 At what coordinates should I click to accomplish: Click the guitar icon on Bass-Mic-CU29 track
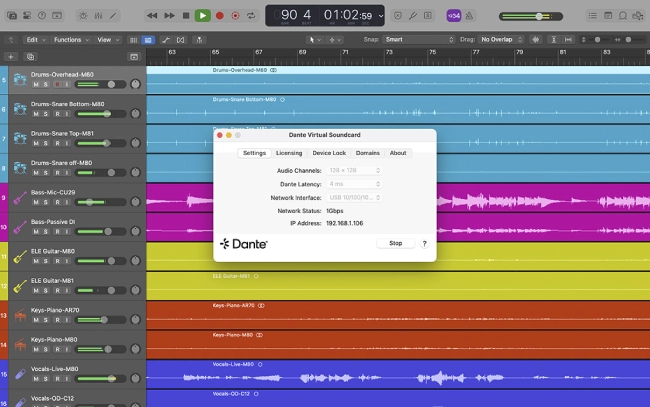(19, 198)
